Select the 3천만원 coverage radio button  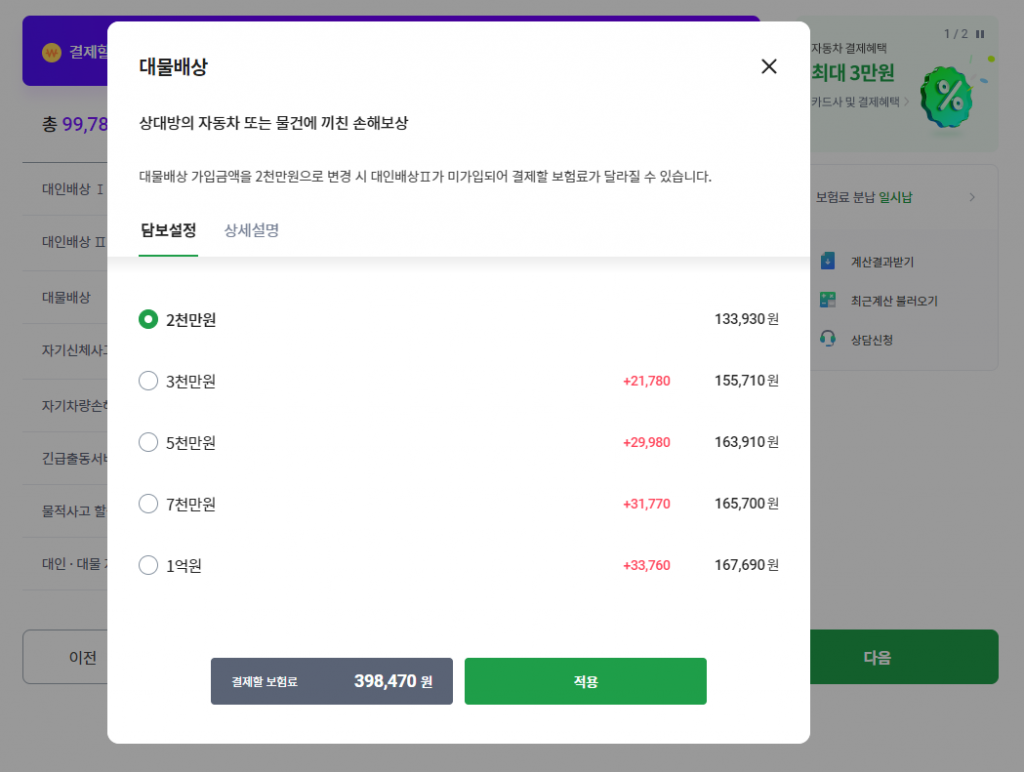pos(148,380)
